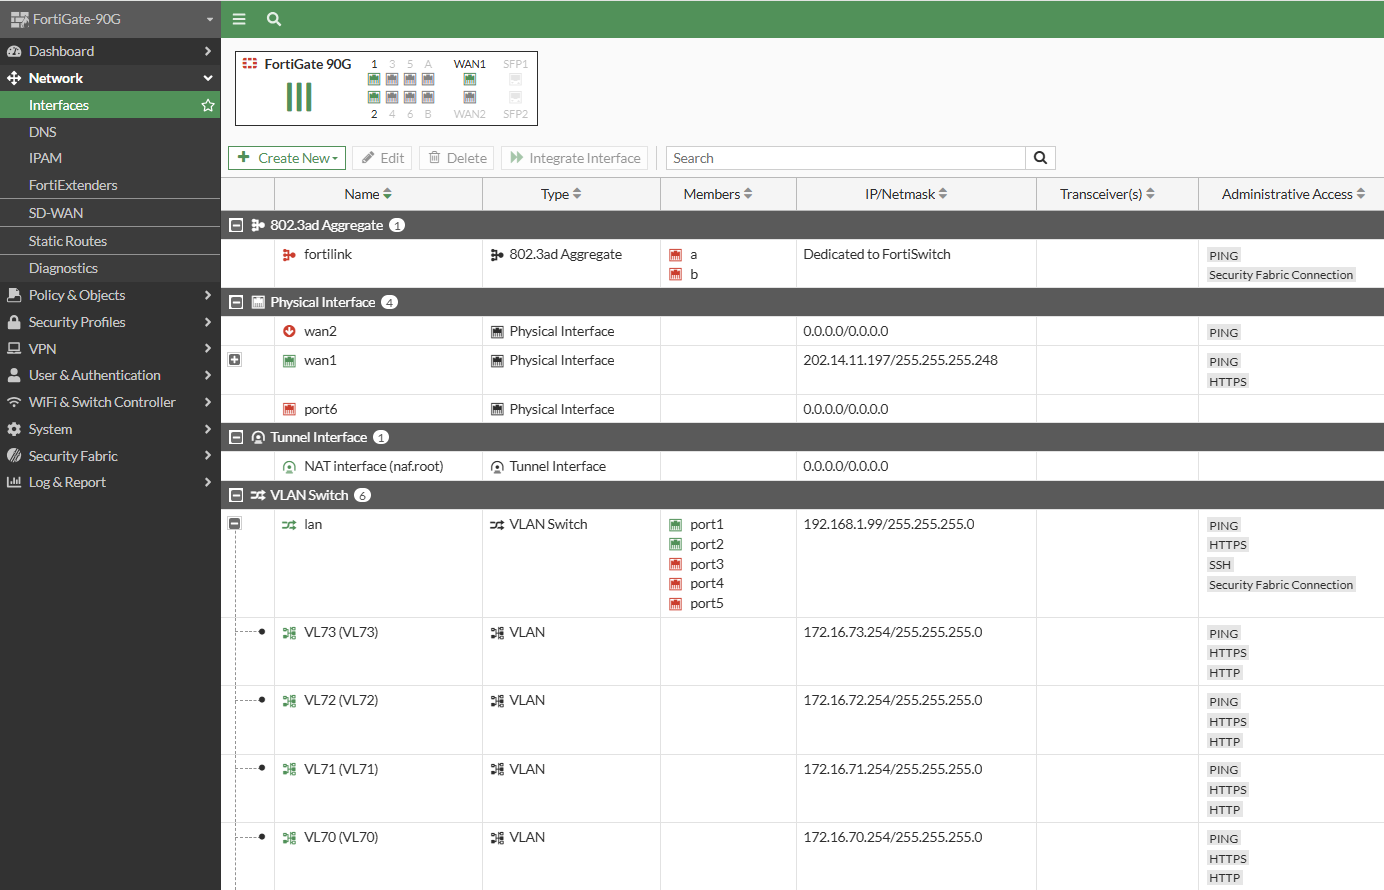Viewport: 1384px width, 890px height.
Task: Click port 1 icon on FortiGate faceplate
Action: click(x=374, y=79)
